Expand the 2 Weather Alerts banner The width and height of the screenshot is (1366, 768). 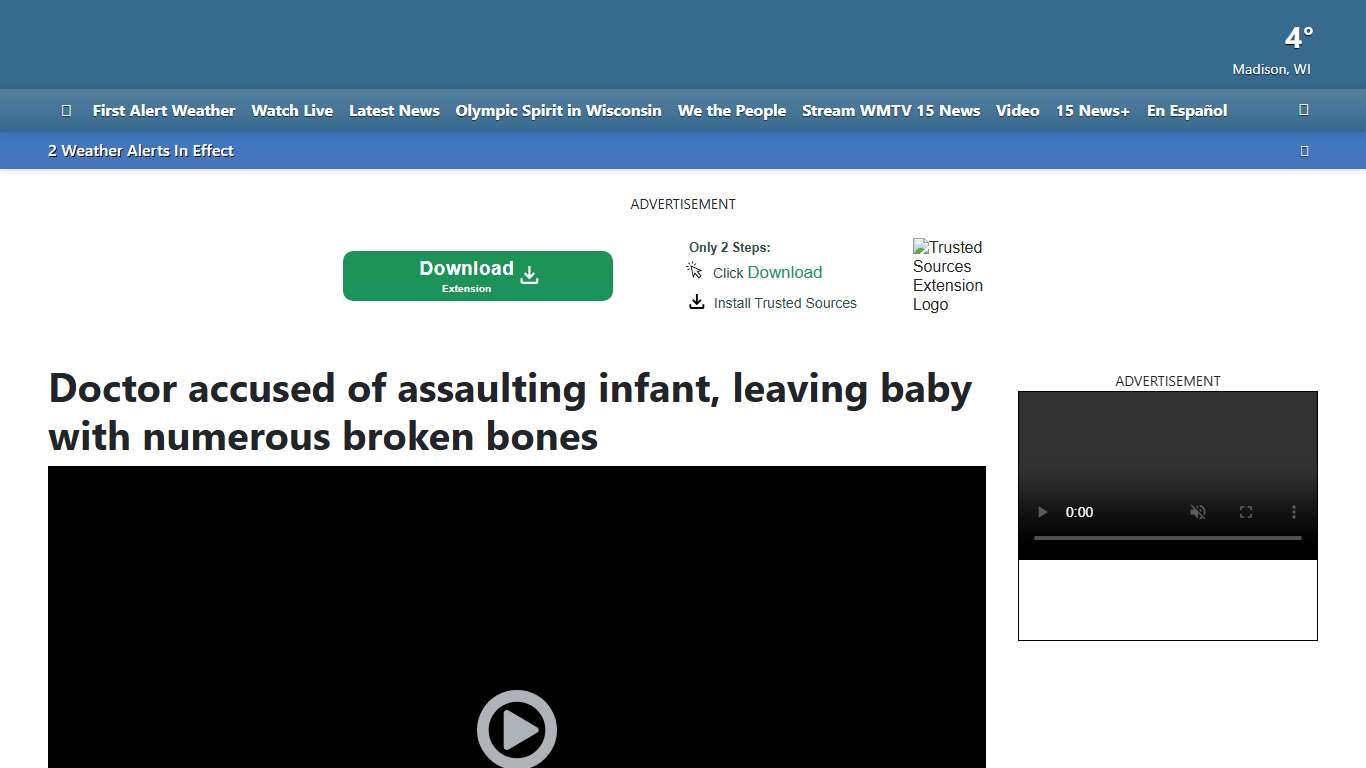[x=140, y=150]
